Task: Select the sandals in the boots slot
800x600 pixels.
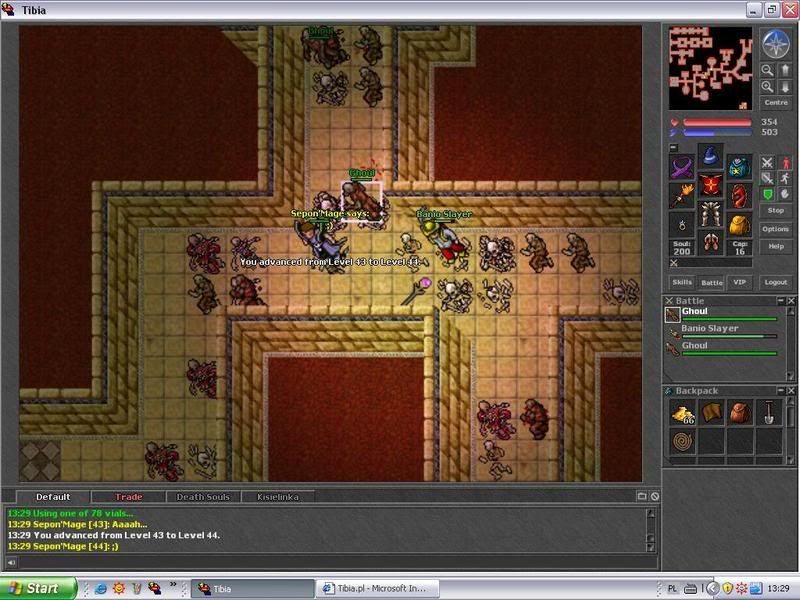Action: (x=710, y=243)
